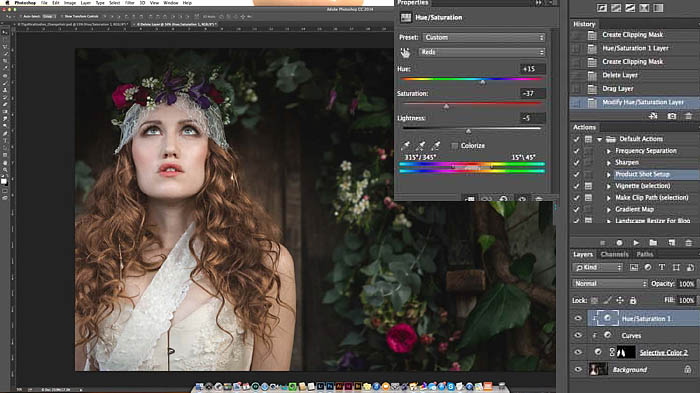Click the History panel snapshot camera icon
This screenshot has width=700, height=393.
point(671,116)
